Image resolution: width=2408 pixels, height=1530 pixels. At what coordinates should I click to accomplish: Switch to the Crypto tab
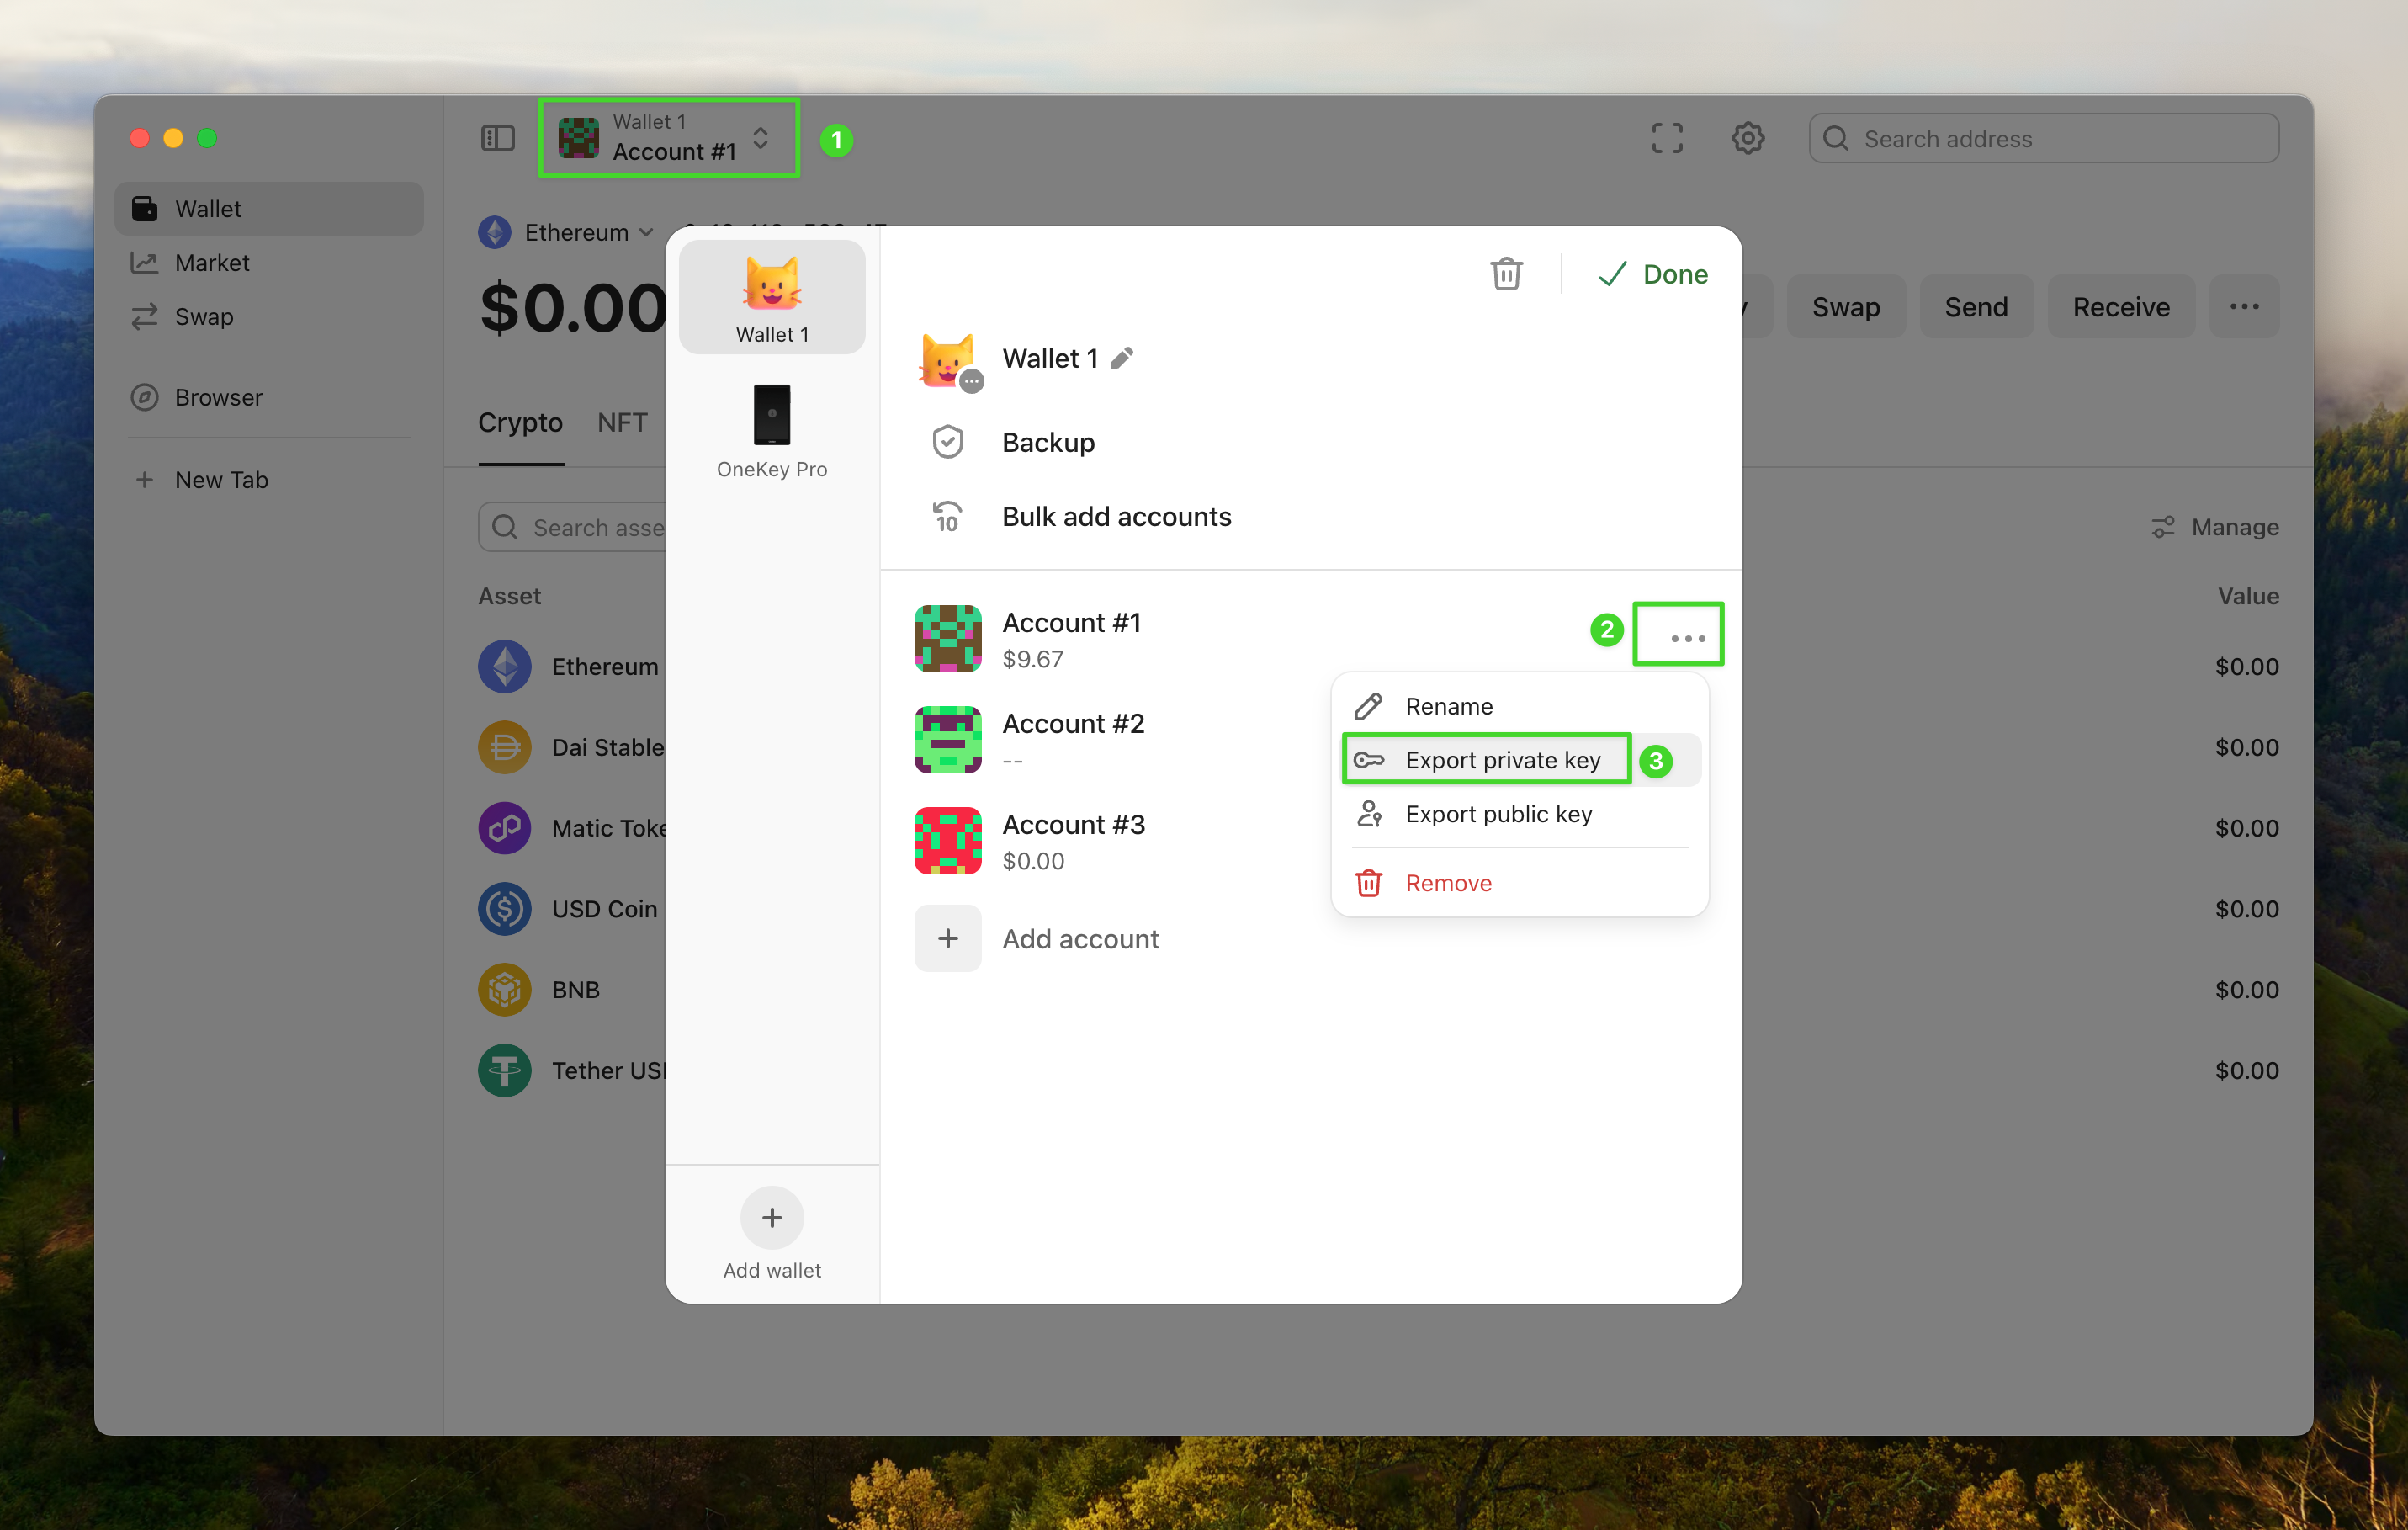click(x=520, y=422)
